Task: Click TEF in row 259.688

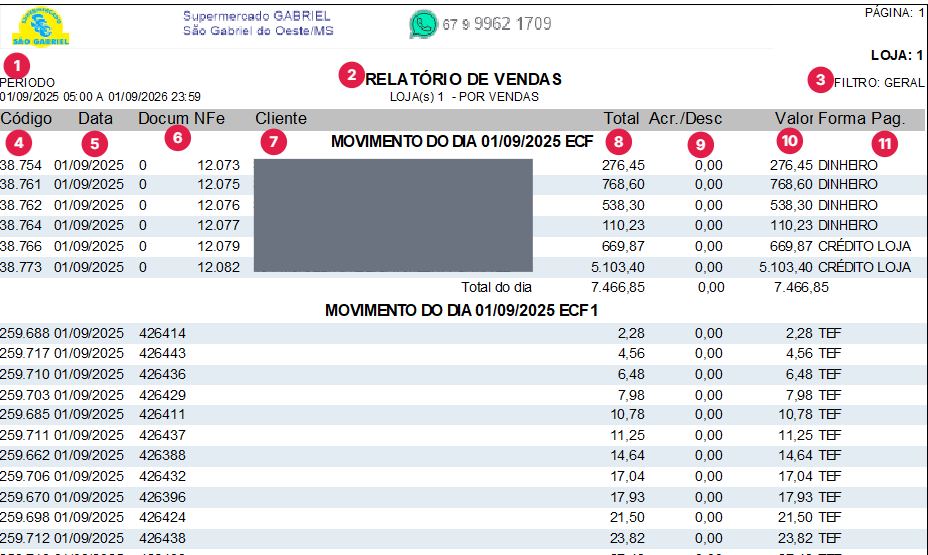Action: coord(830,333)
